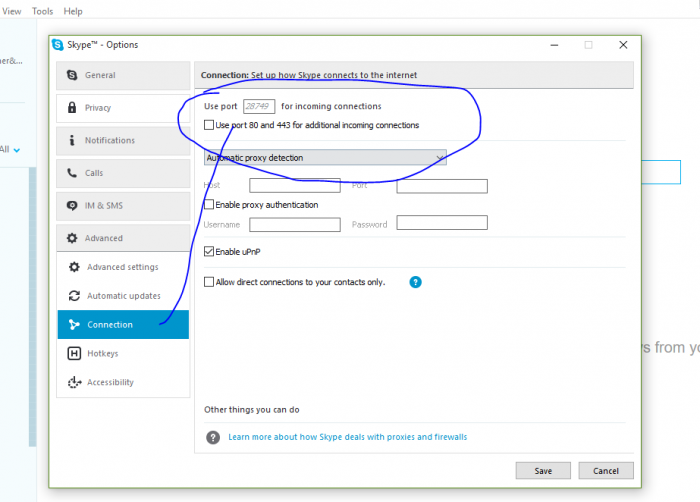The image size is (700, 502).
Task: Open the Automatic proxy detection dropdown
Action: pos(325,158)
